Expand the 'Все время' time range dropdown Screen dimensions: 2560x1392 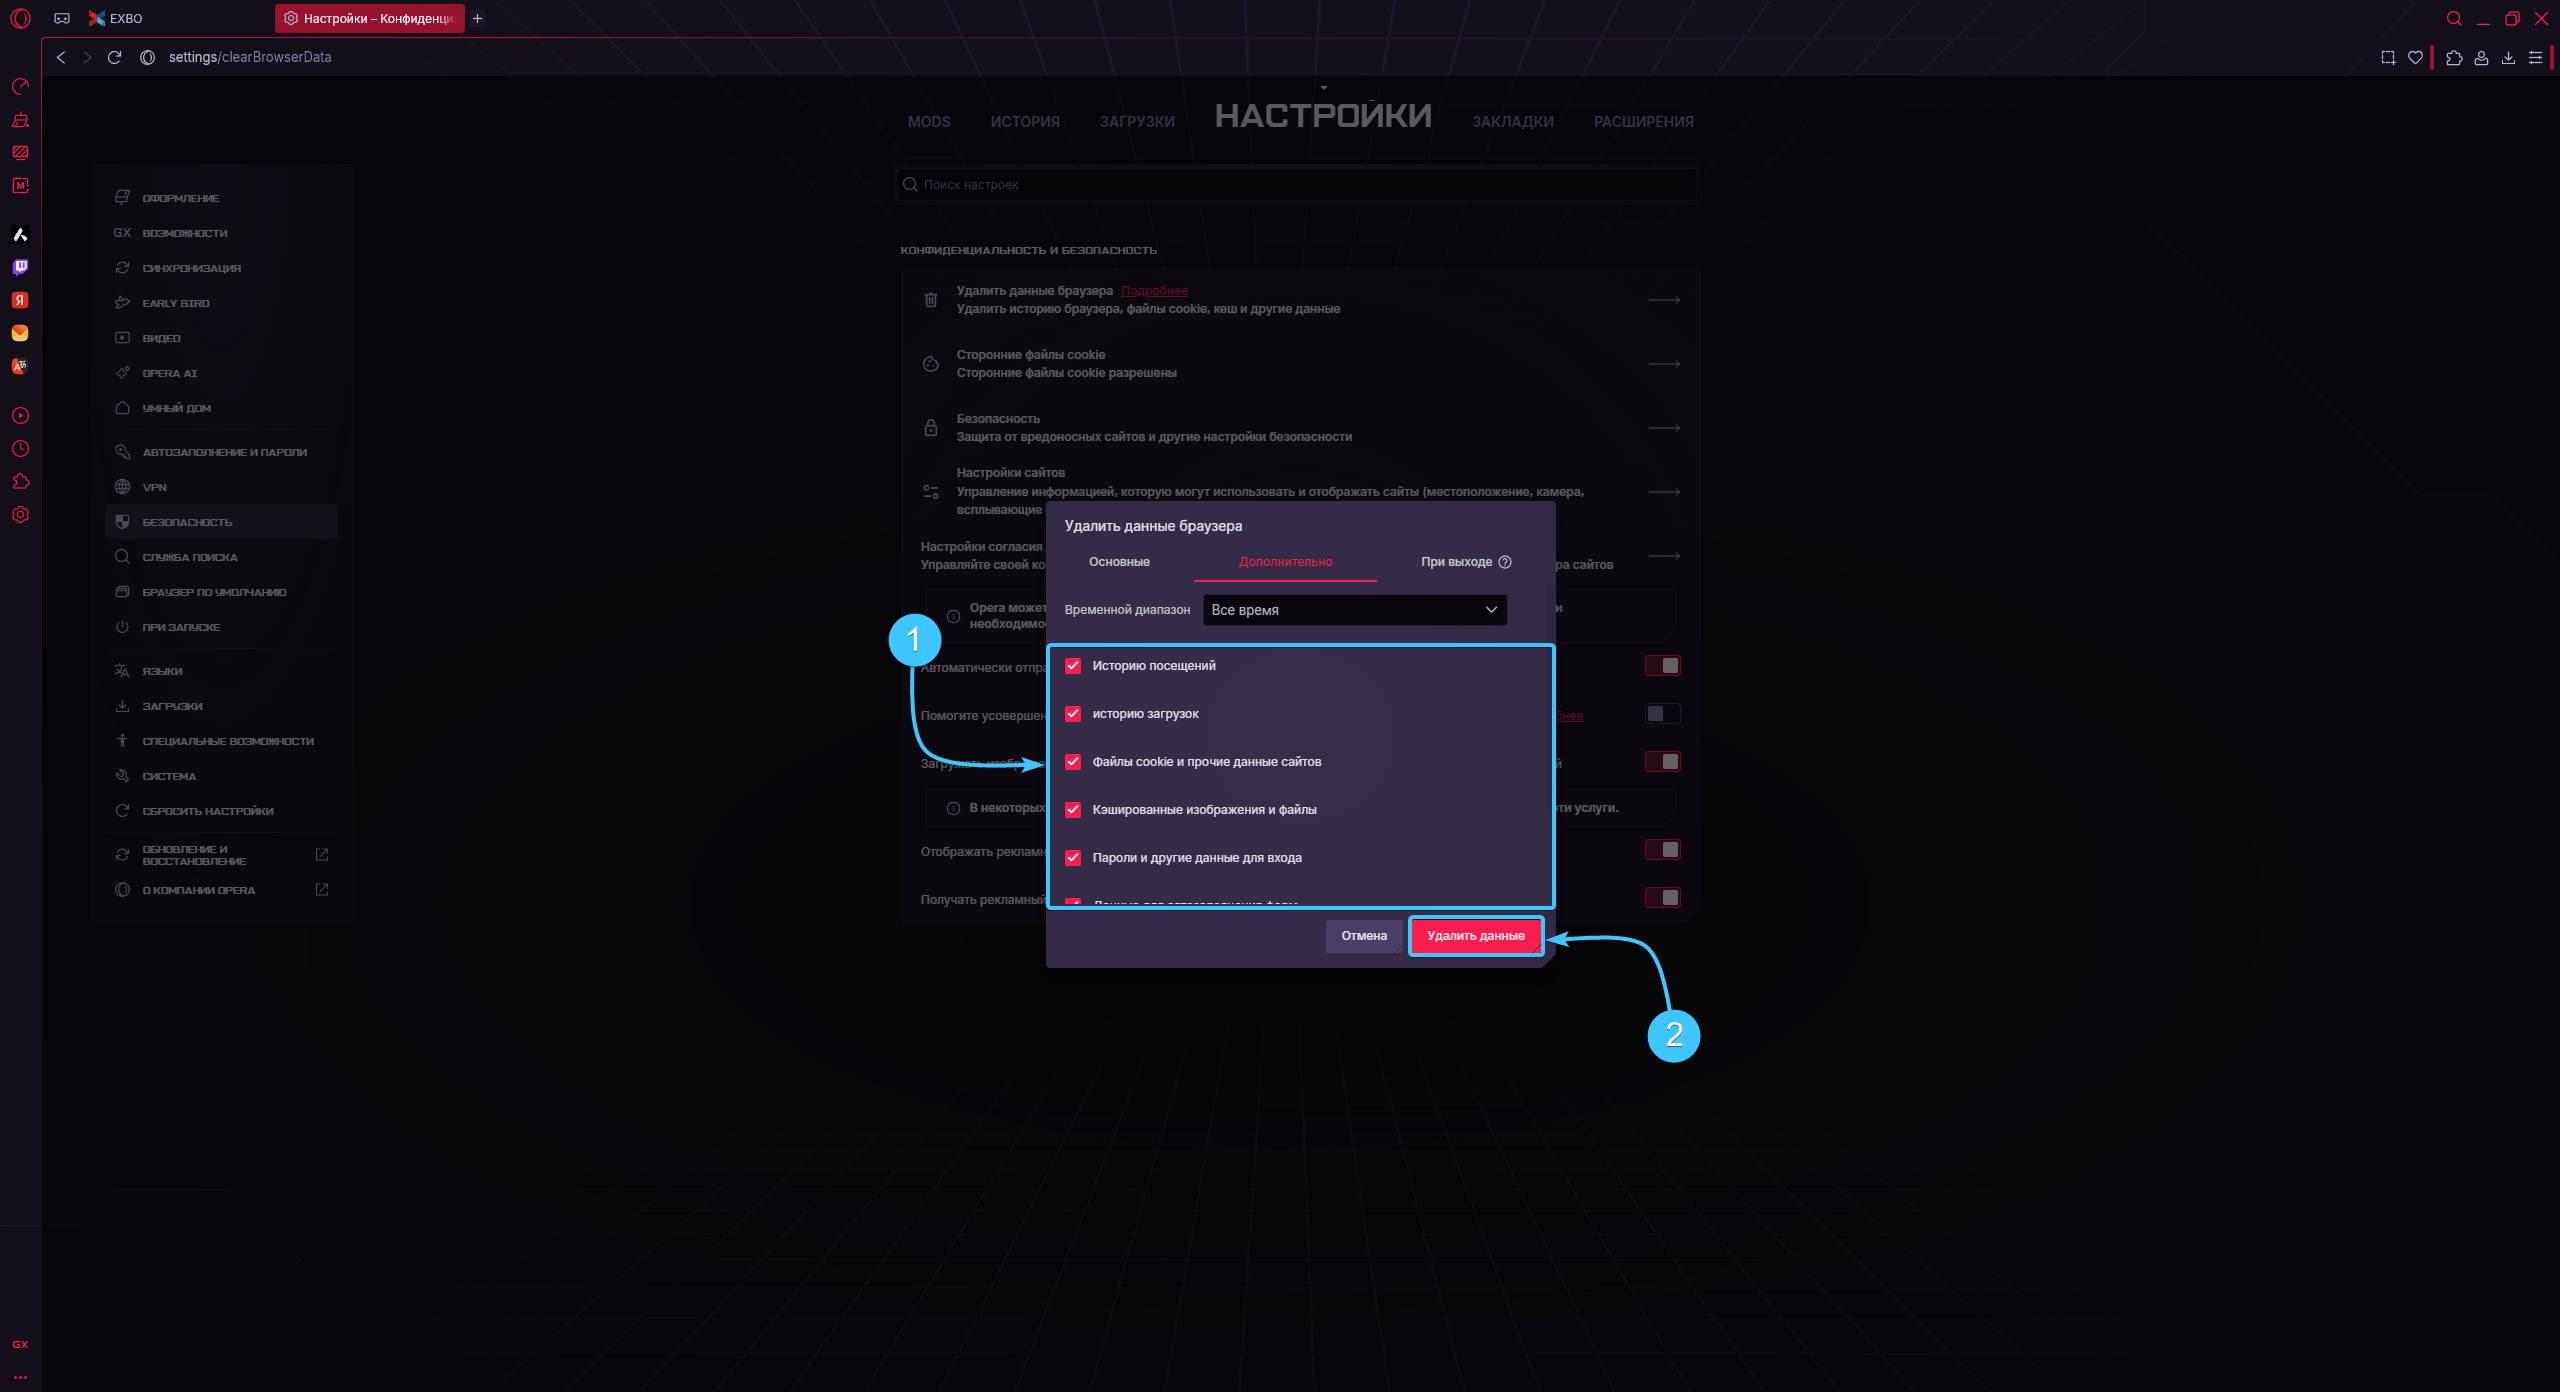(1354, 610)
